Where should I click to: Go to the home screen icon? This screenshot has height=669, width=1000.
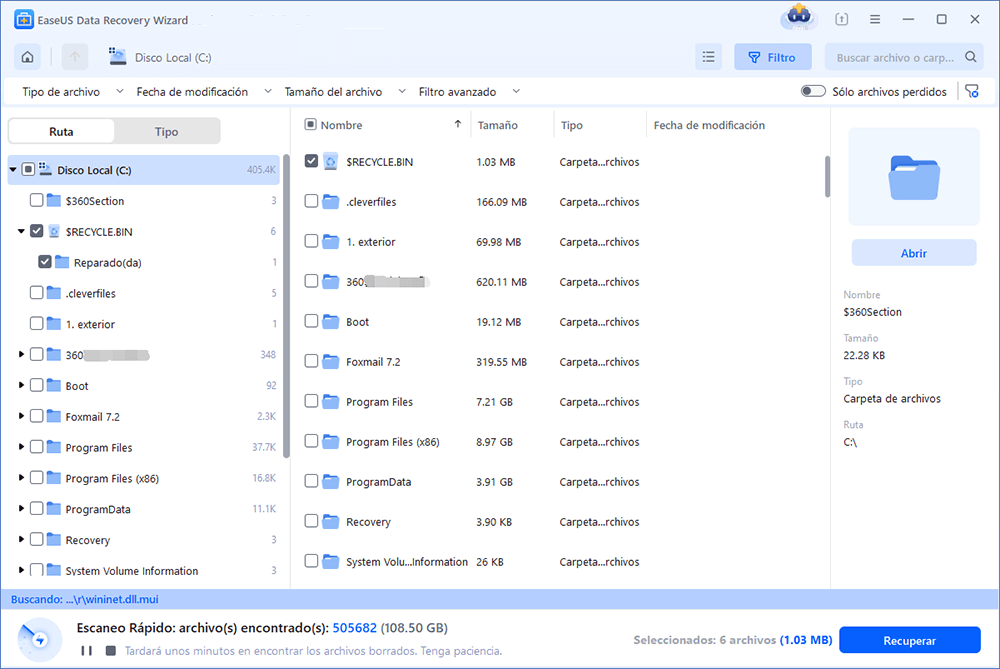click(27, 57)
